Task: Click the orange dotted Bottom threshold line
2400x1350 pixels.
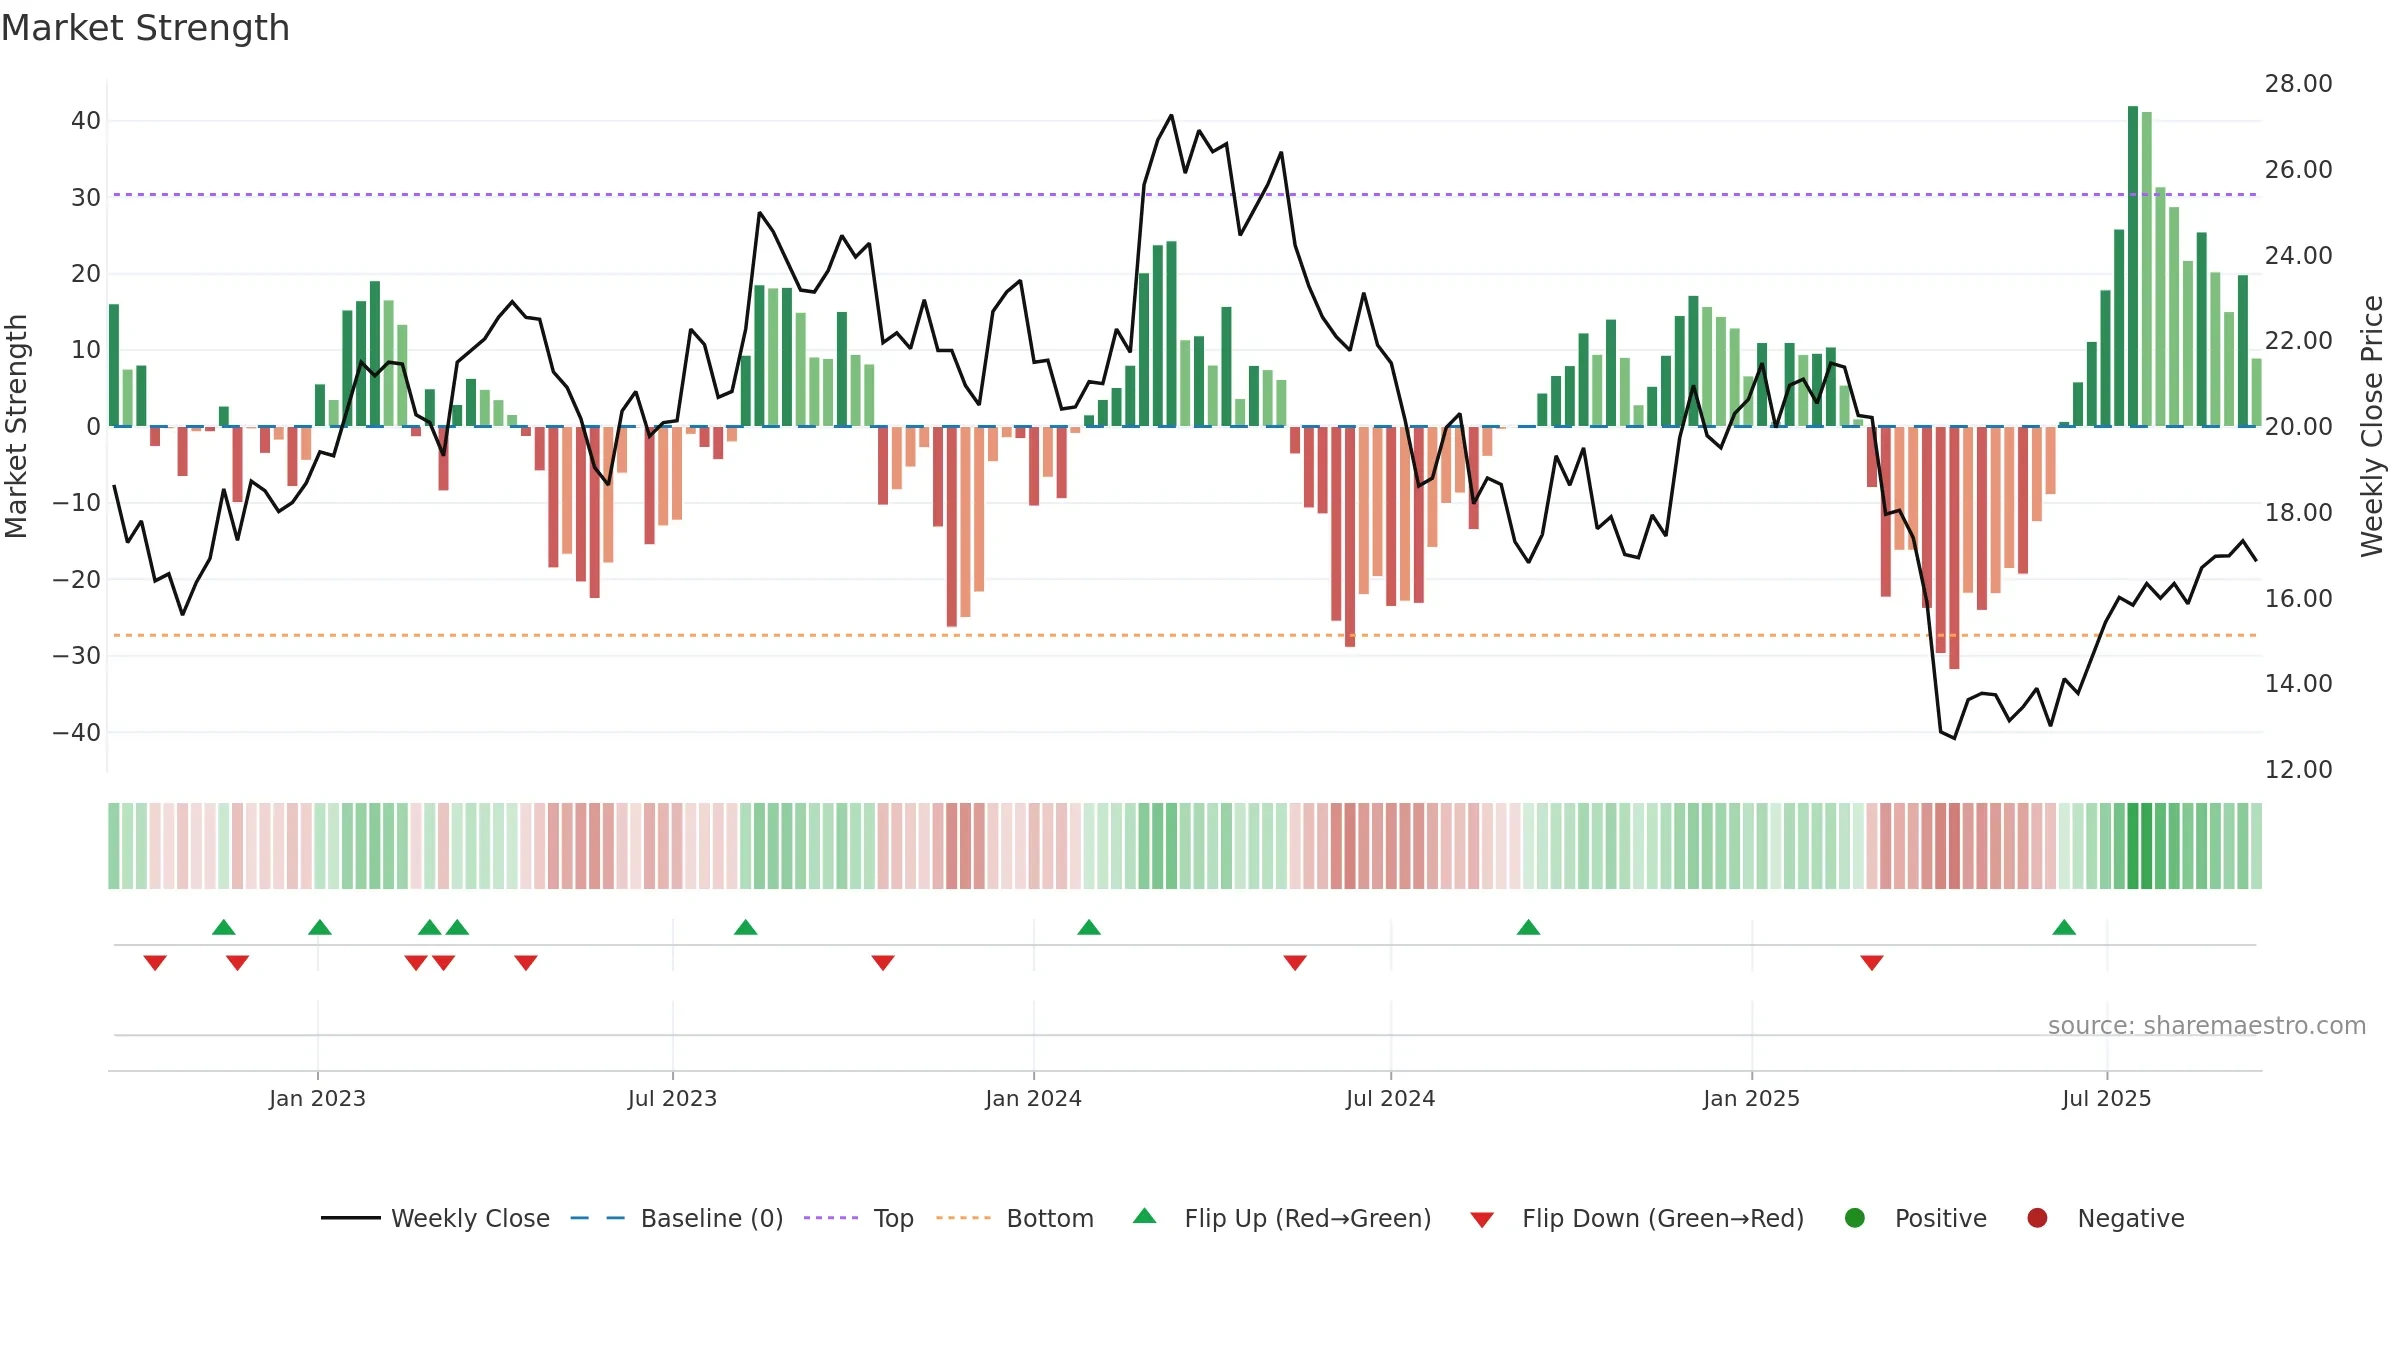Action: point(1185,635)
